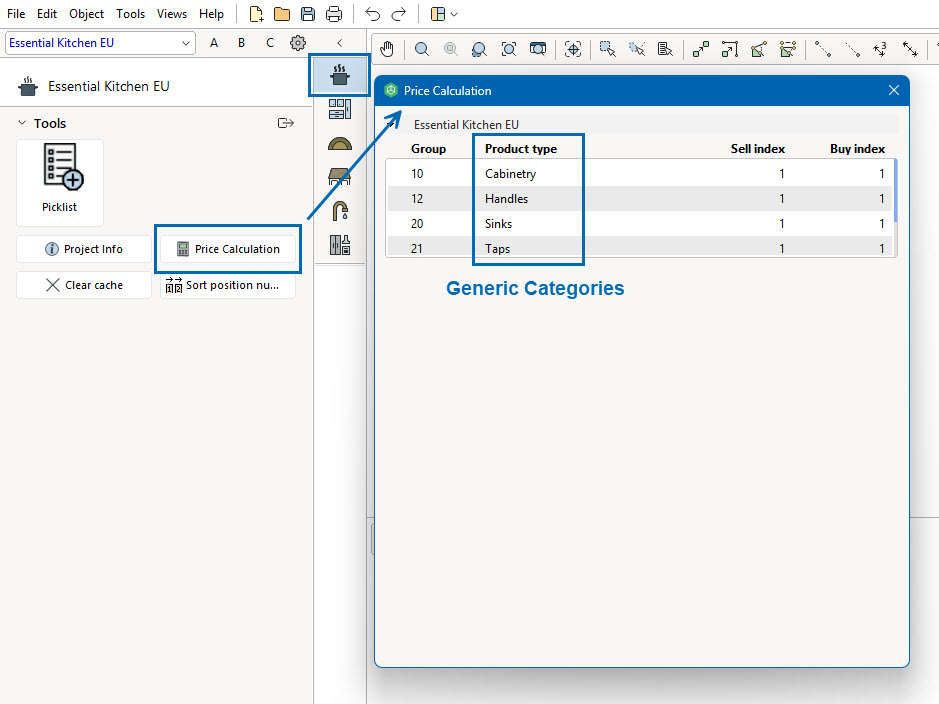939x704 pixels.
Task: Click the corner stretch icon
Action: tap(729, 49)
